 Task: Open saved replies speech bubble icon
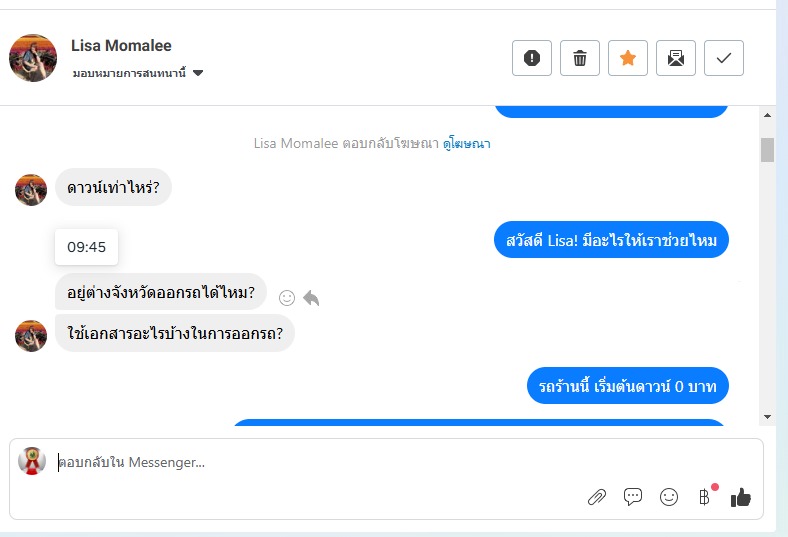point(633,497)
